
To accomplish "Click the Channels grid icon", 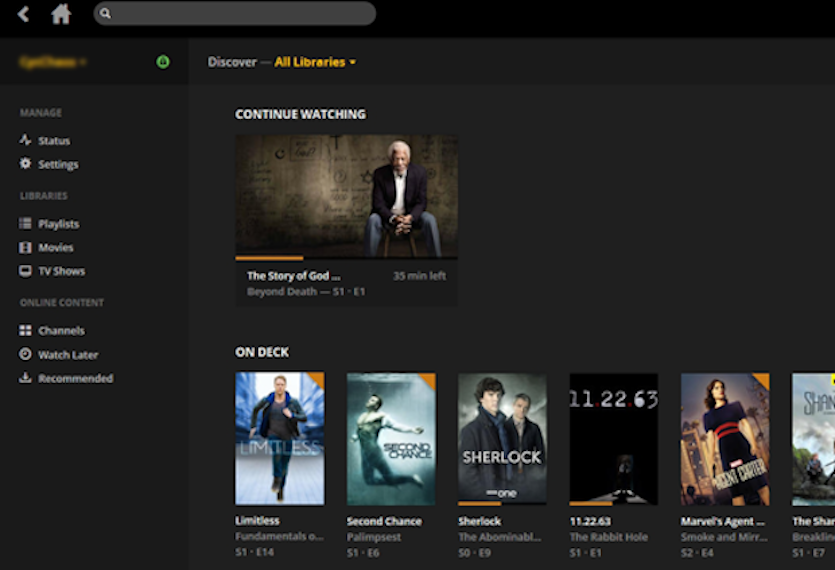I will pos(25,330).
